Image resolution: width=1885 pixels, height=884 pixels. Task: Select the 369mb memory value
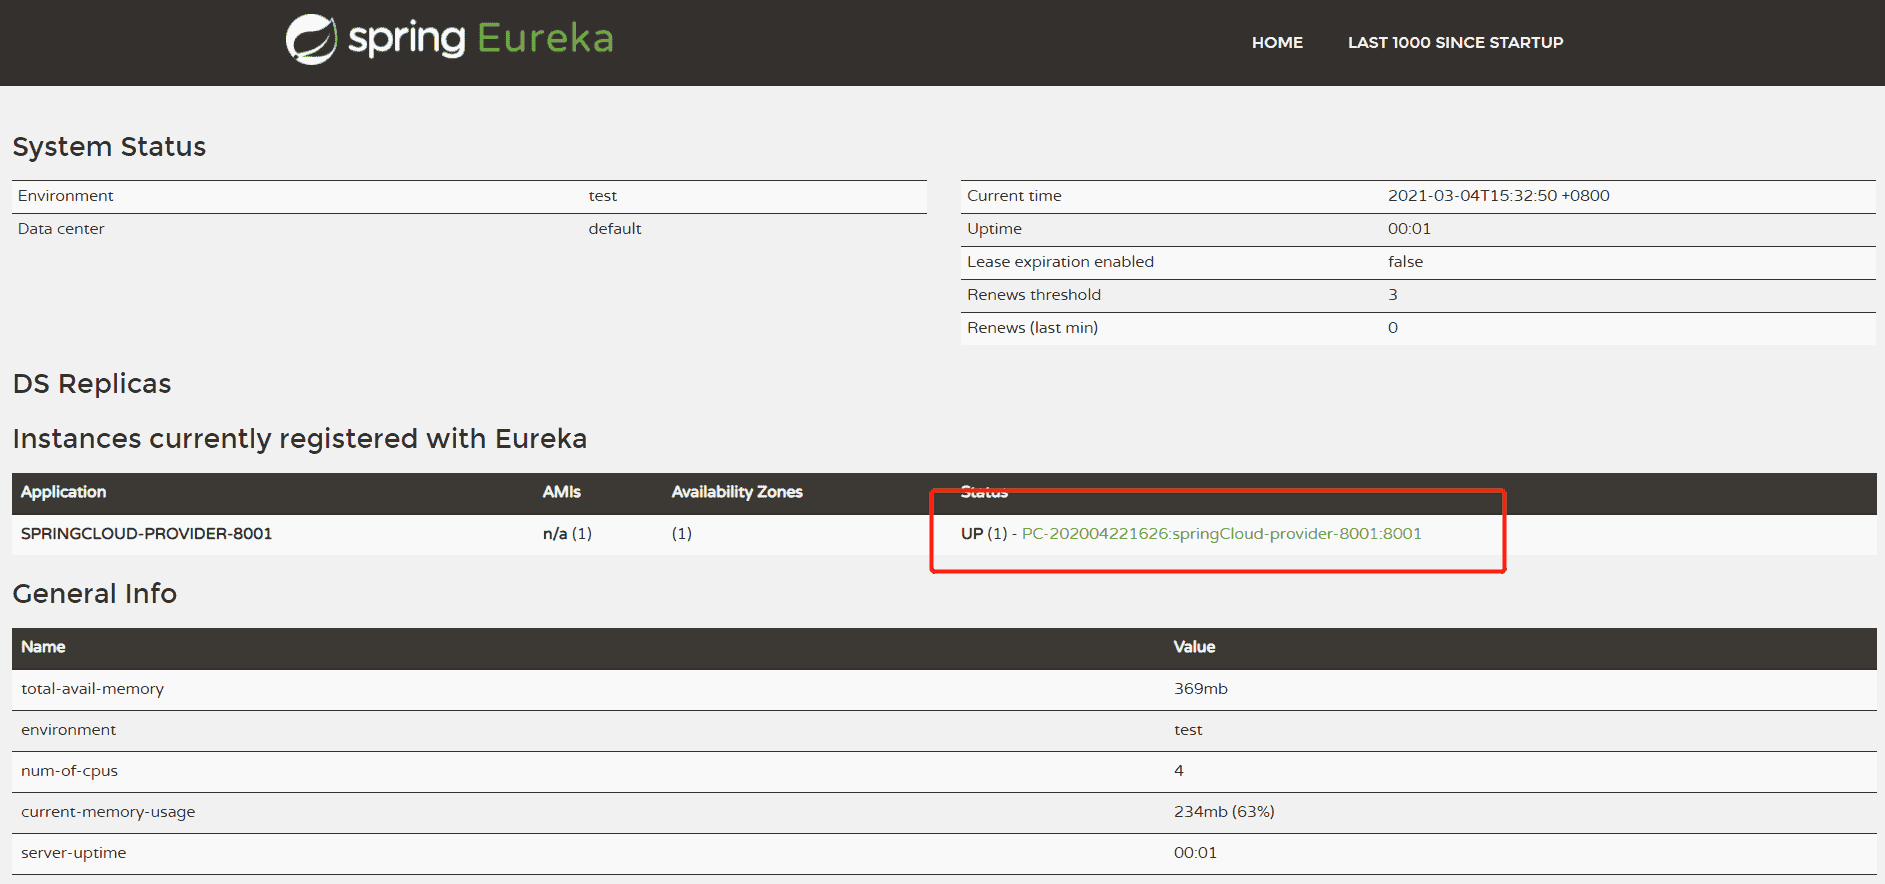click(1200, 689)
